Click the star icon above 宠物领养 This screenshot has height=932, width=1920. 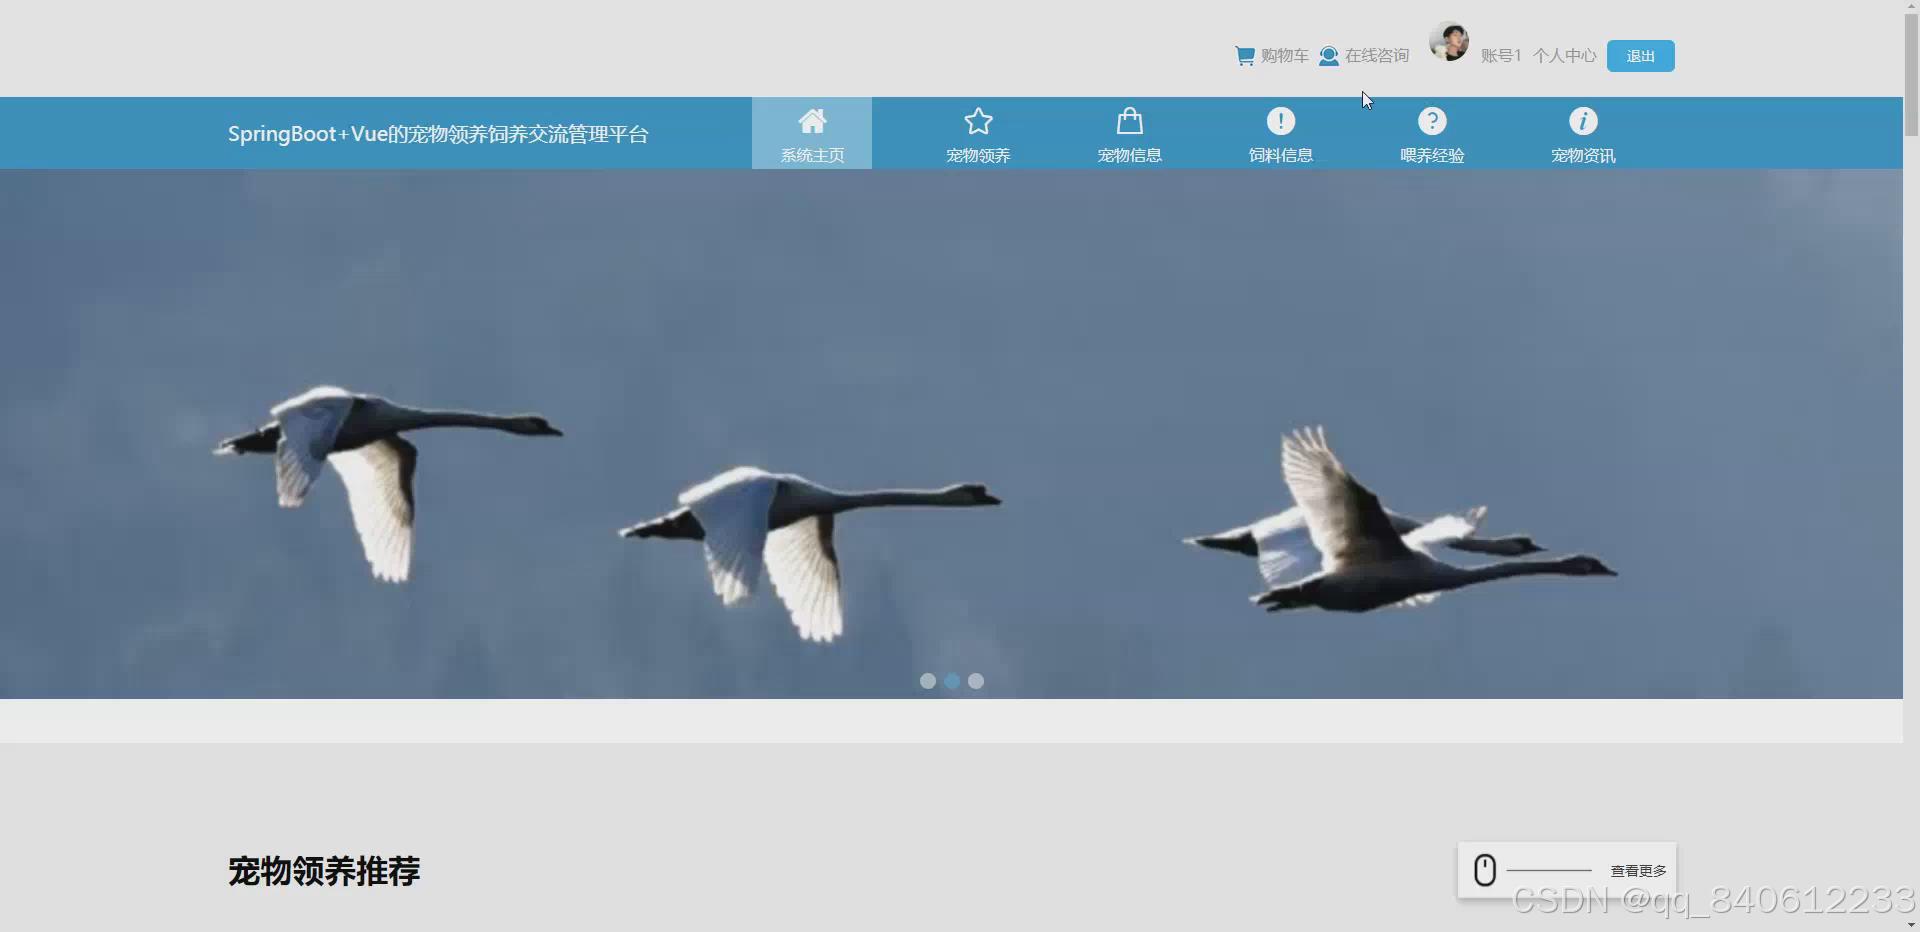(x=978, y=121)
